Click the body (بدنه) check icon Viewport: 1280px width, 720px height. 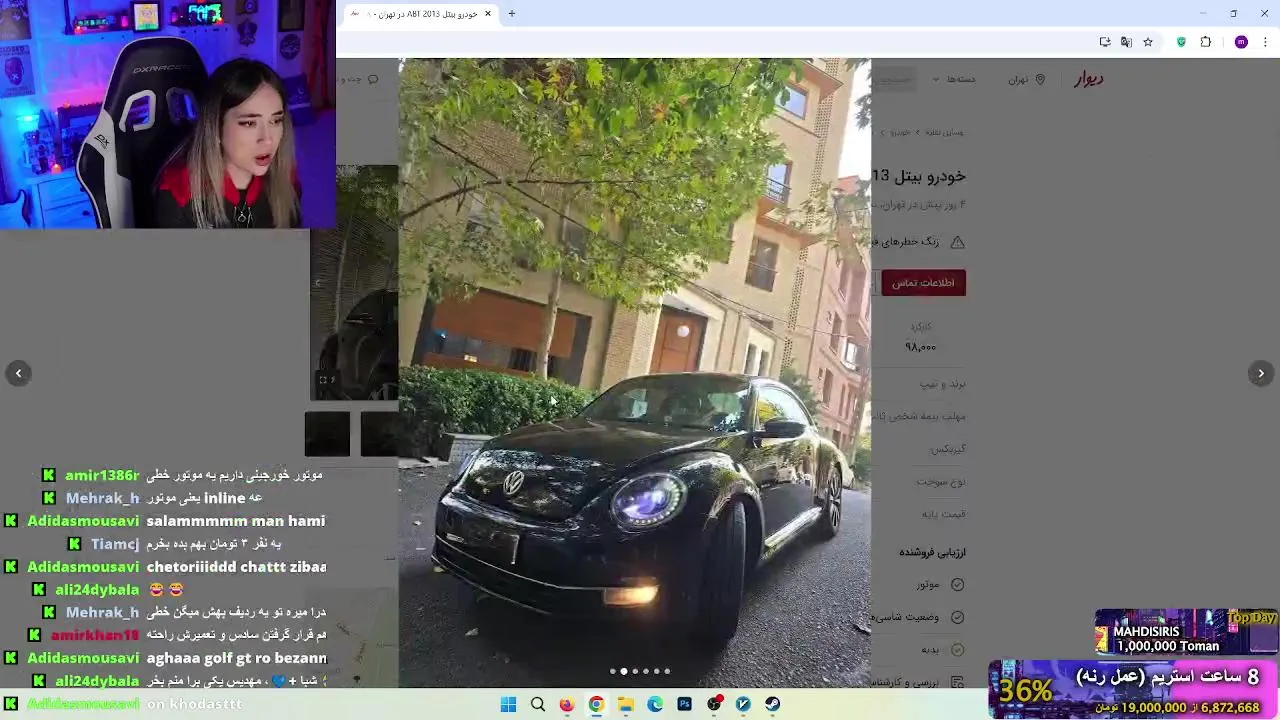coord(957,649)
